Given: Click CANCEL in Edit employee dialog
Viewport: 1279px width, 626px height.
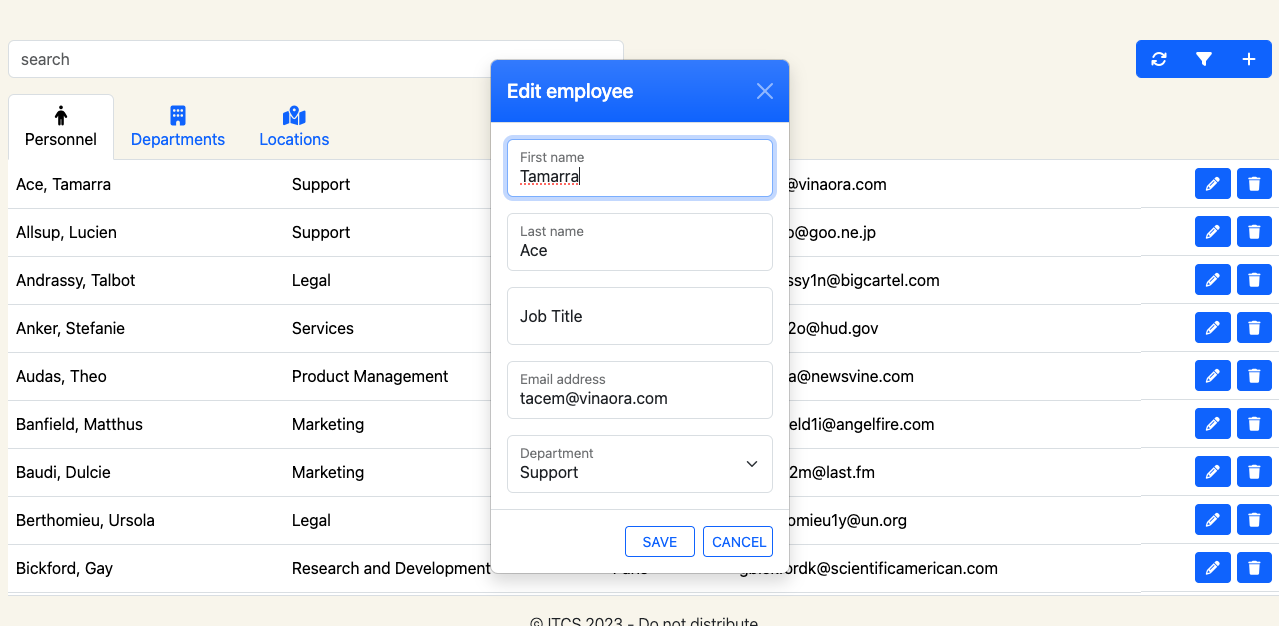Looking at the screenshot, I should tap(738, 542).
